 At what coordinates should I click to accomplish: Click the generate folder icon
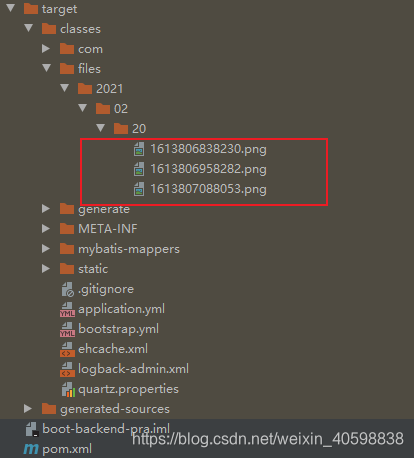(x=67, y=209)
